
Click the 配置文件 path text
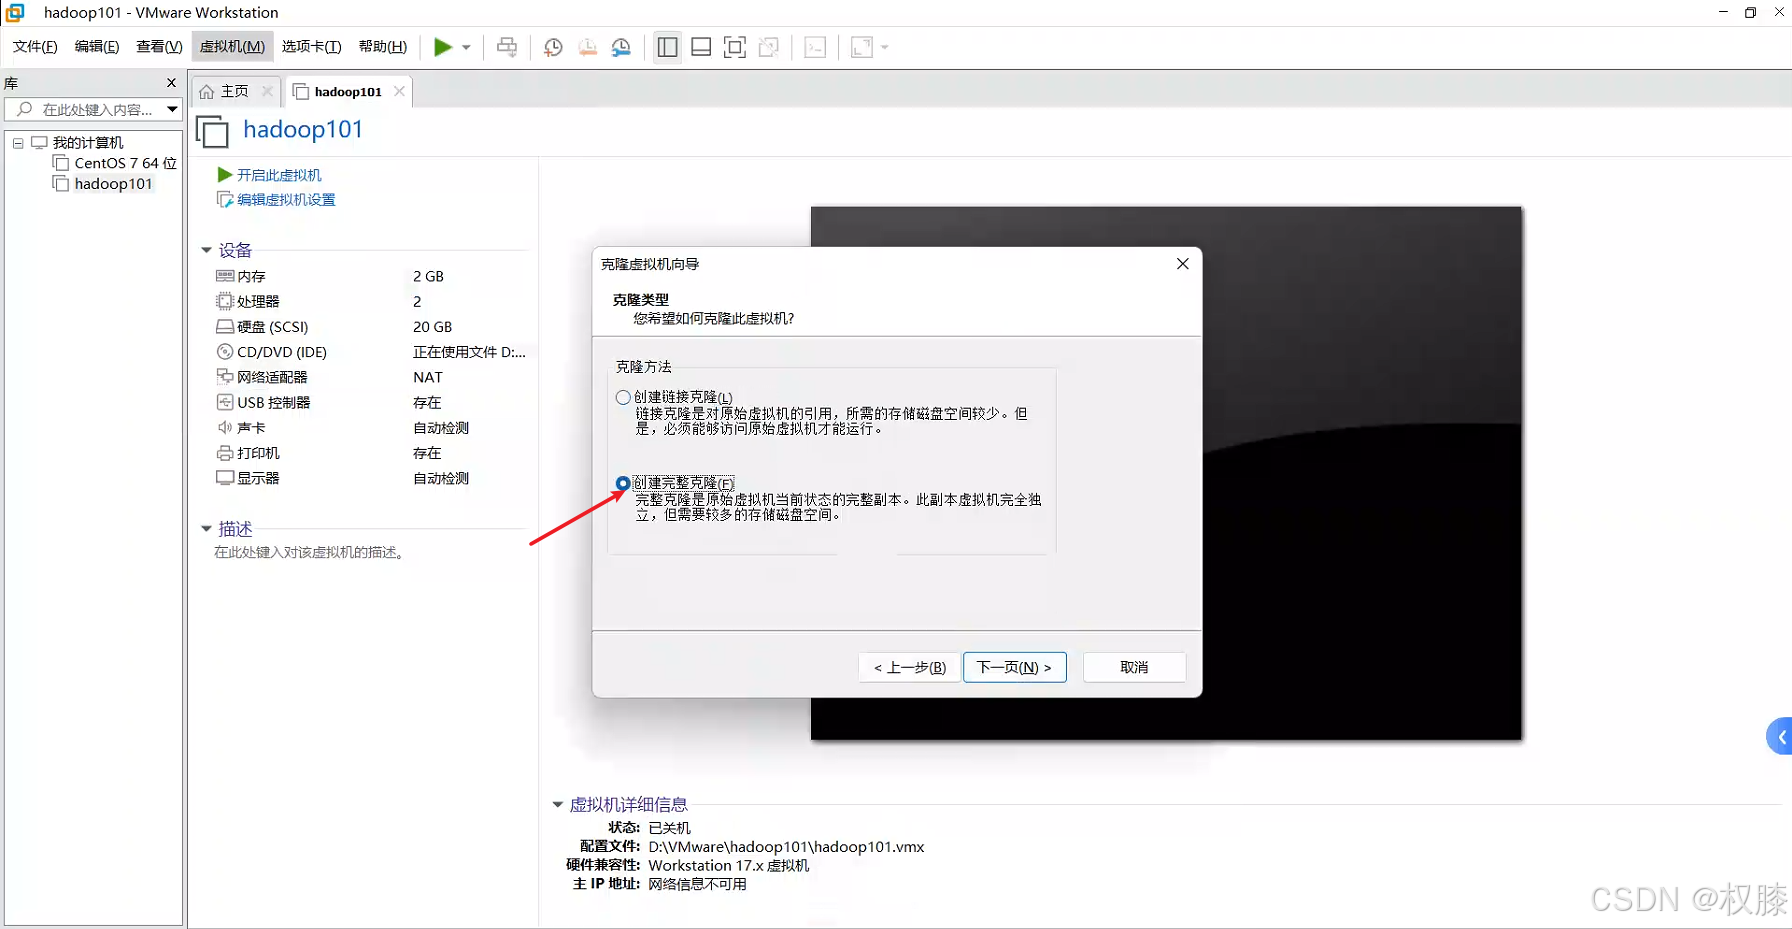786,847
